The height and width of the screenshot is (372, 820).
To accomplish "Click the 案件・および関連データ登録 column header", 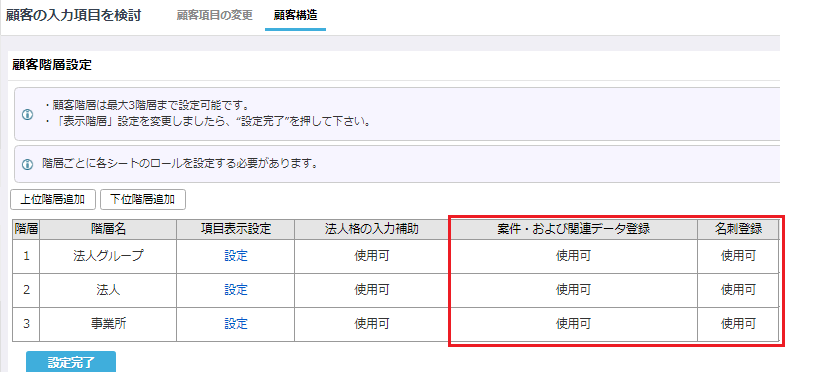I will 574,229.
